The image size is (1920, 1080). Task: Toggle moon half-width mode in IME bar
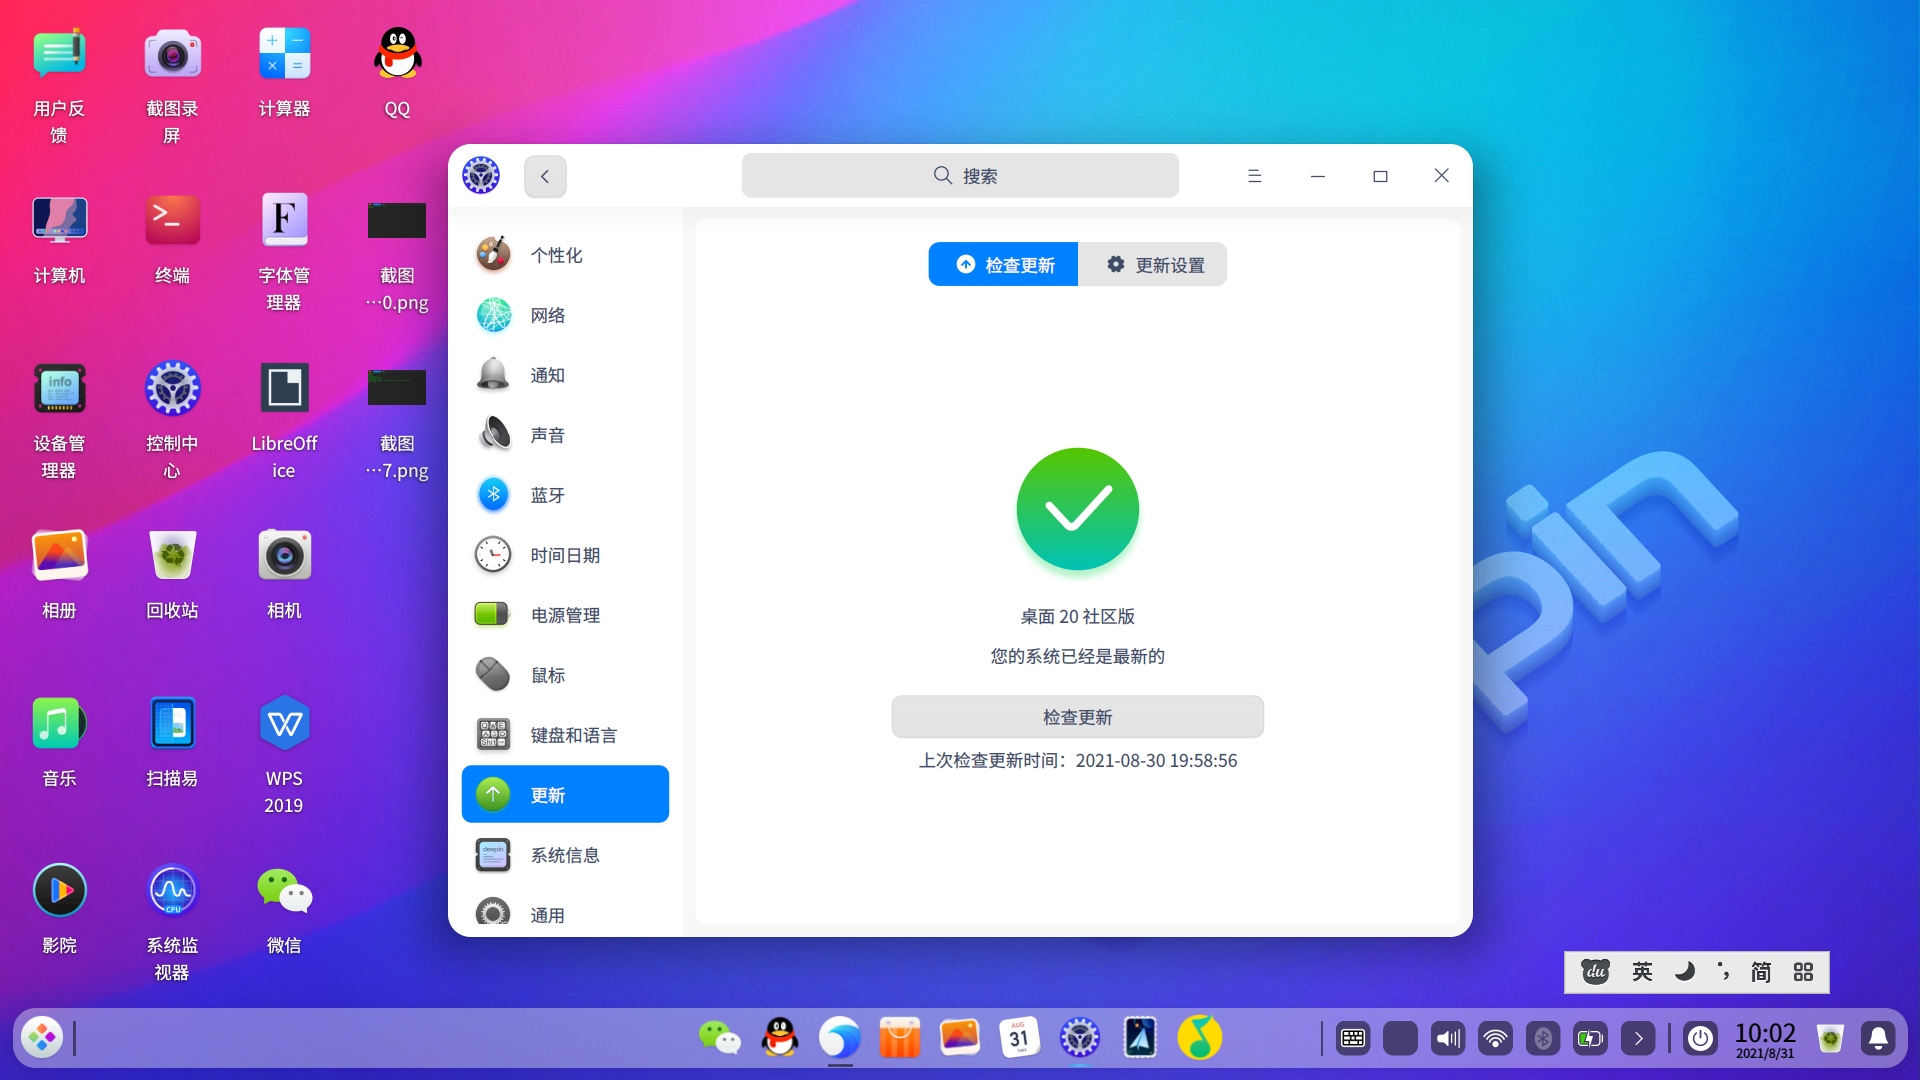point(1685,972)
